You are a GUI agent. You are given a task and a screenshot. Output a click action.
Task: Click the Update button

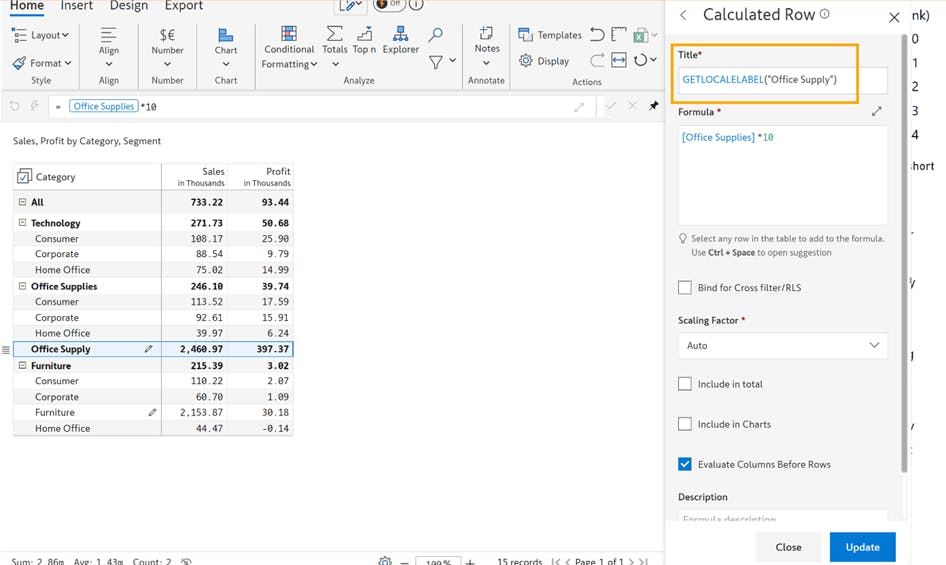(862, 547)
